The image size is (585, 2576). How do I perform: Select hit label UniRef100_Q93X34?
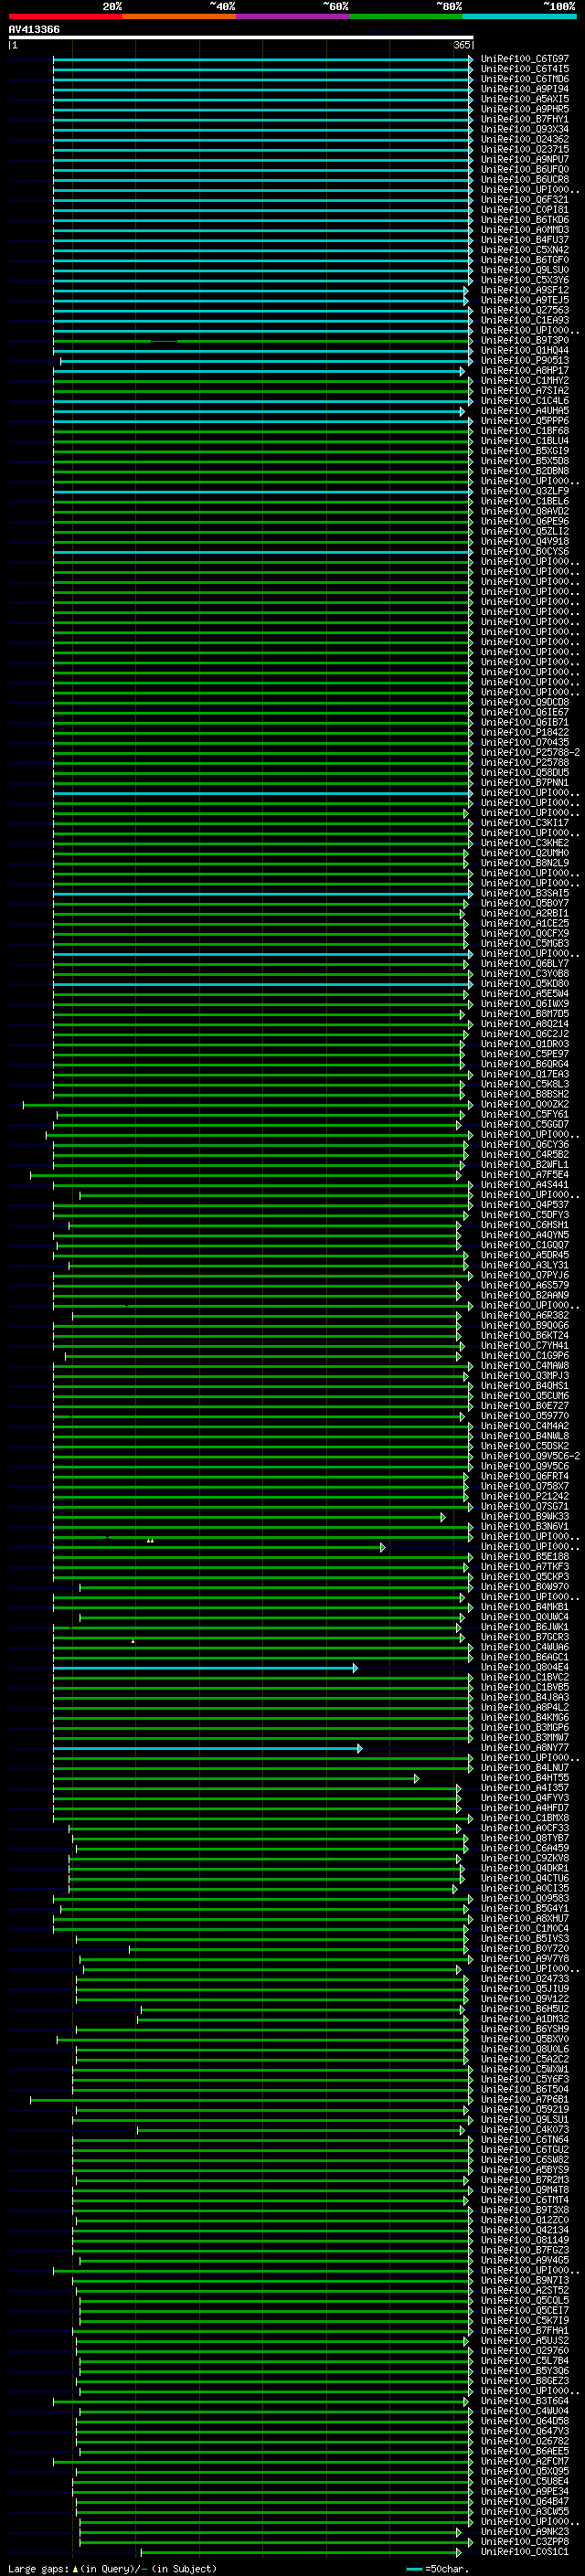pyautogui.click(x=525, y=129)
